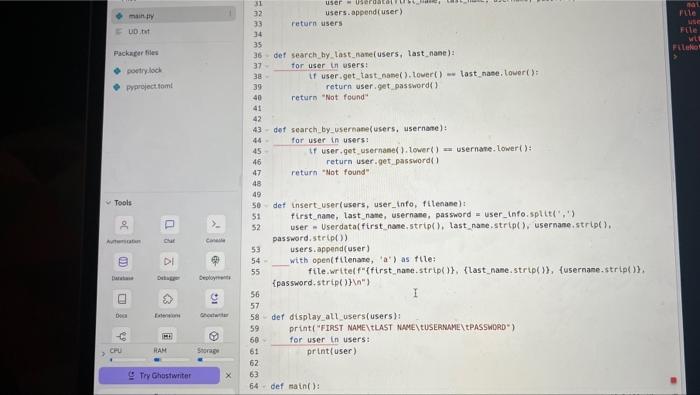Click the Storage usage bar
Viewport: 700px width, 395px height.
pyautogui.click(x=215, y=359)
